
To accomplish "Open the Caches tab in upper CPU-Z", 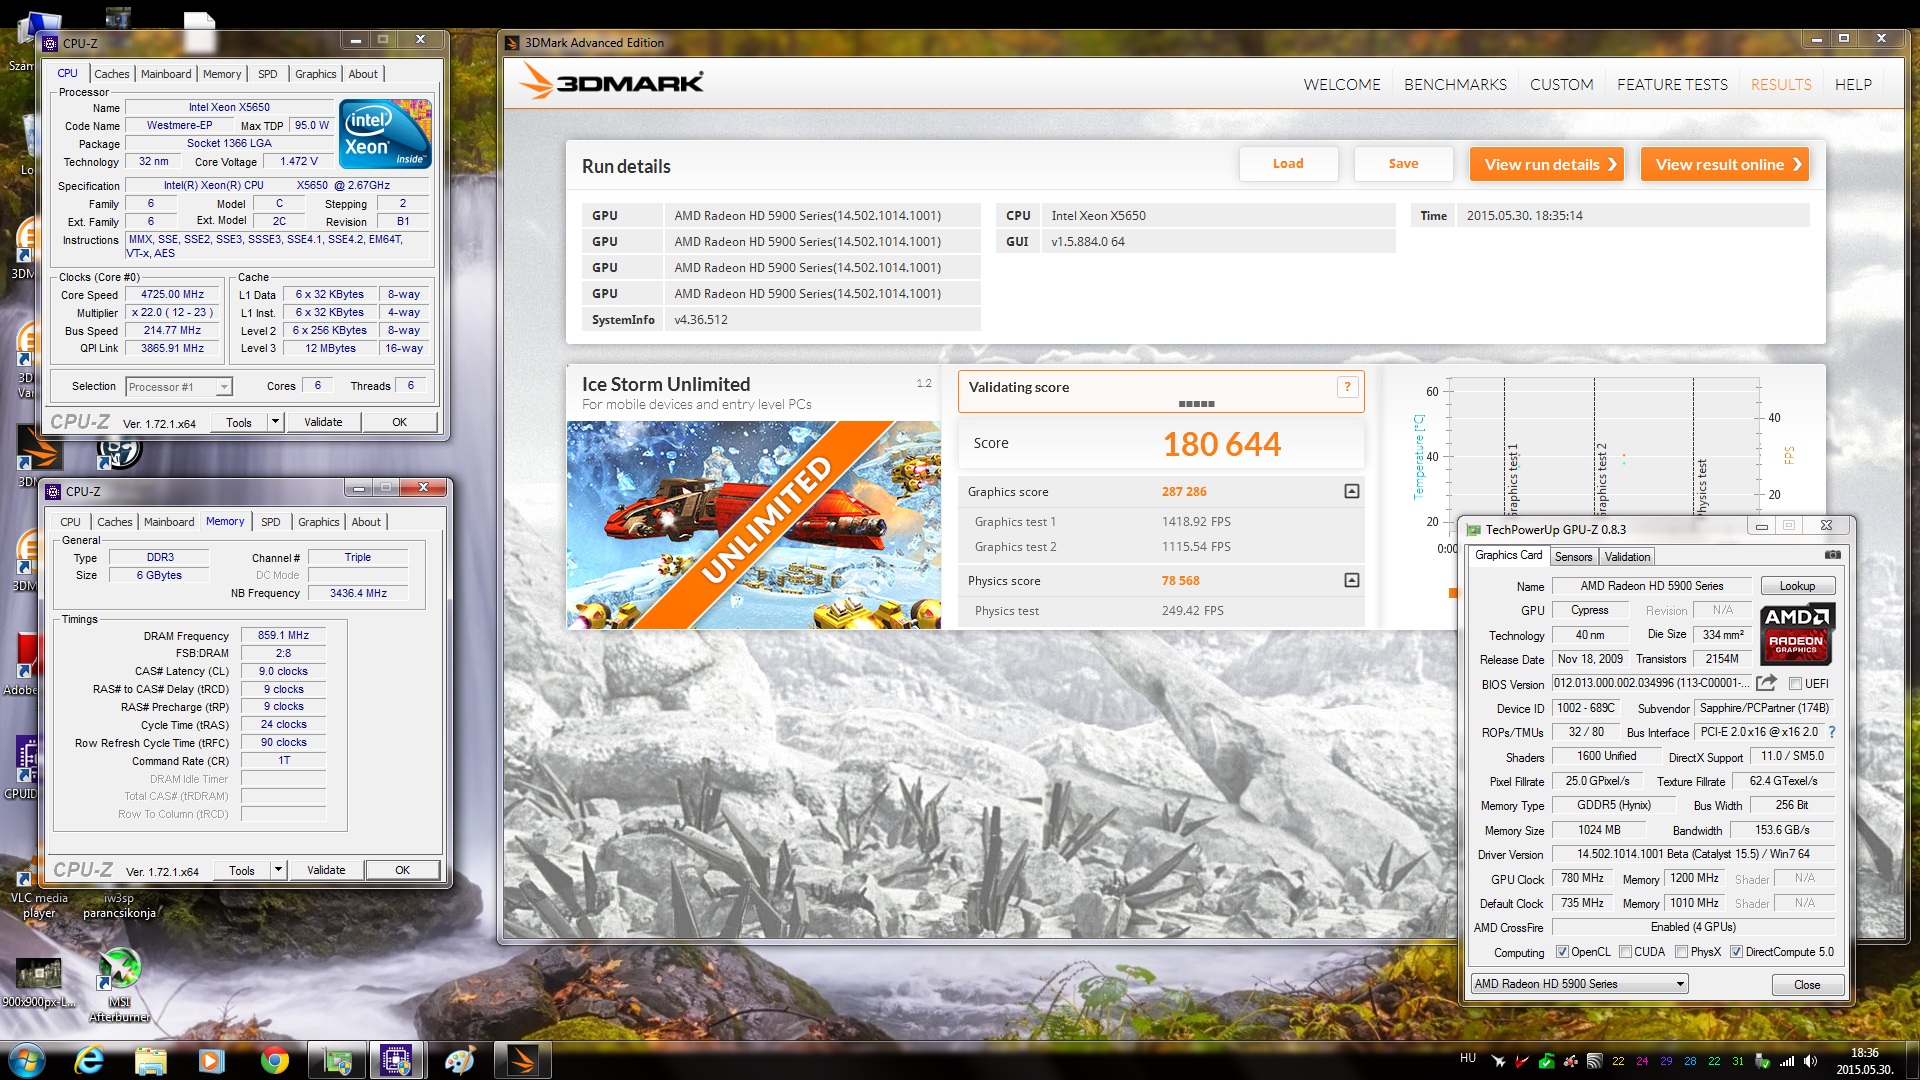I will (x=112, y=74).
